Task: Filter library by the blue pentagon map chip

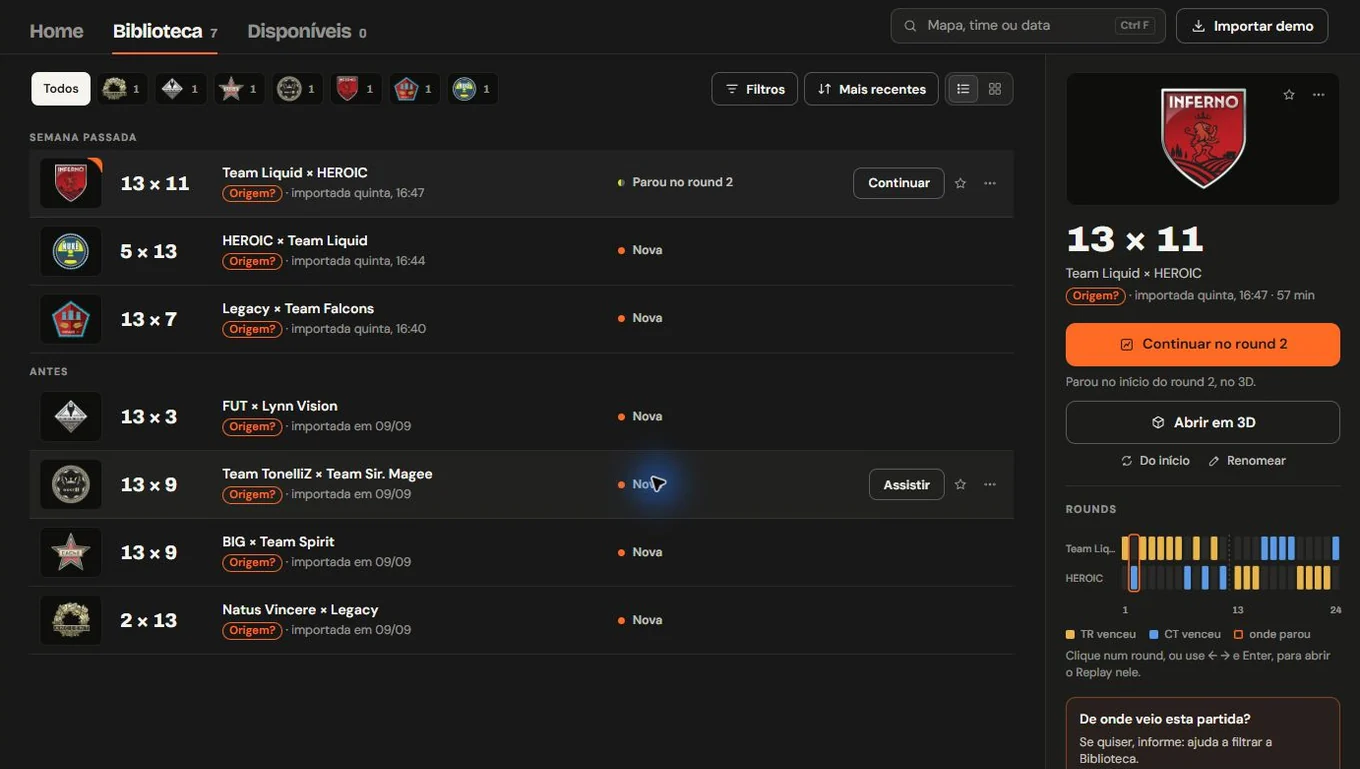Action: point(414,89)
